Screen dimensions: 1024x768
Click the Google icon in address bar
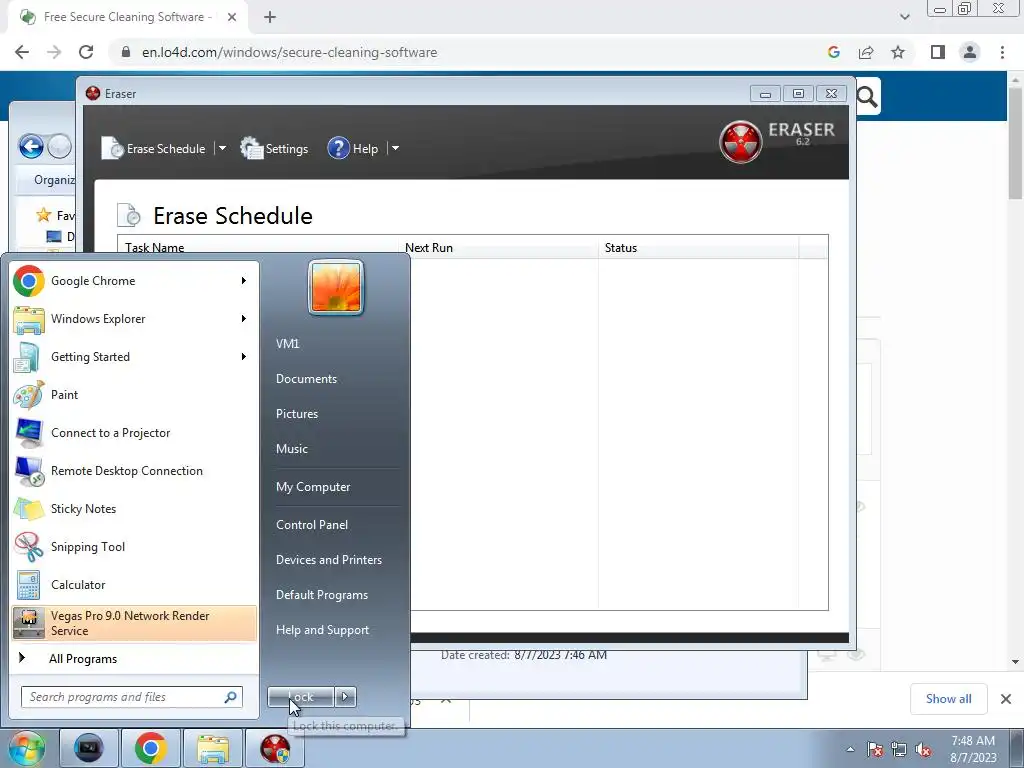[833, 52]
